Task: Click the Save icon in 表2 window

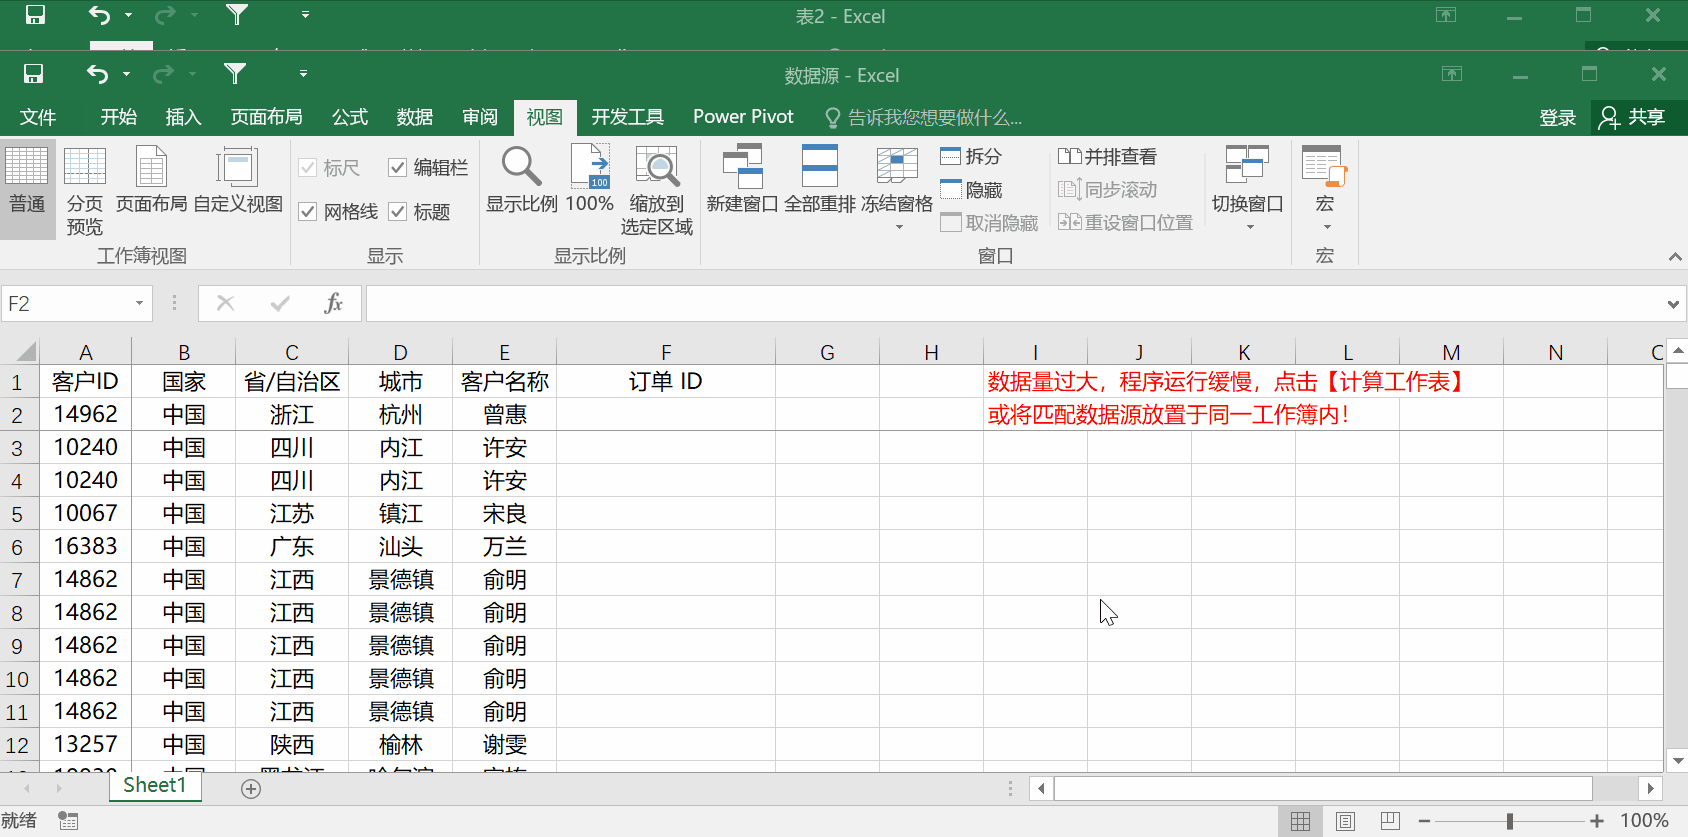Action: (35, 15)
